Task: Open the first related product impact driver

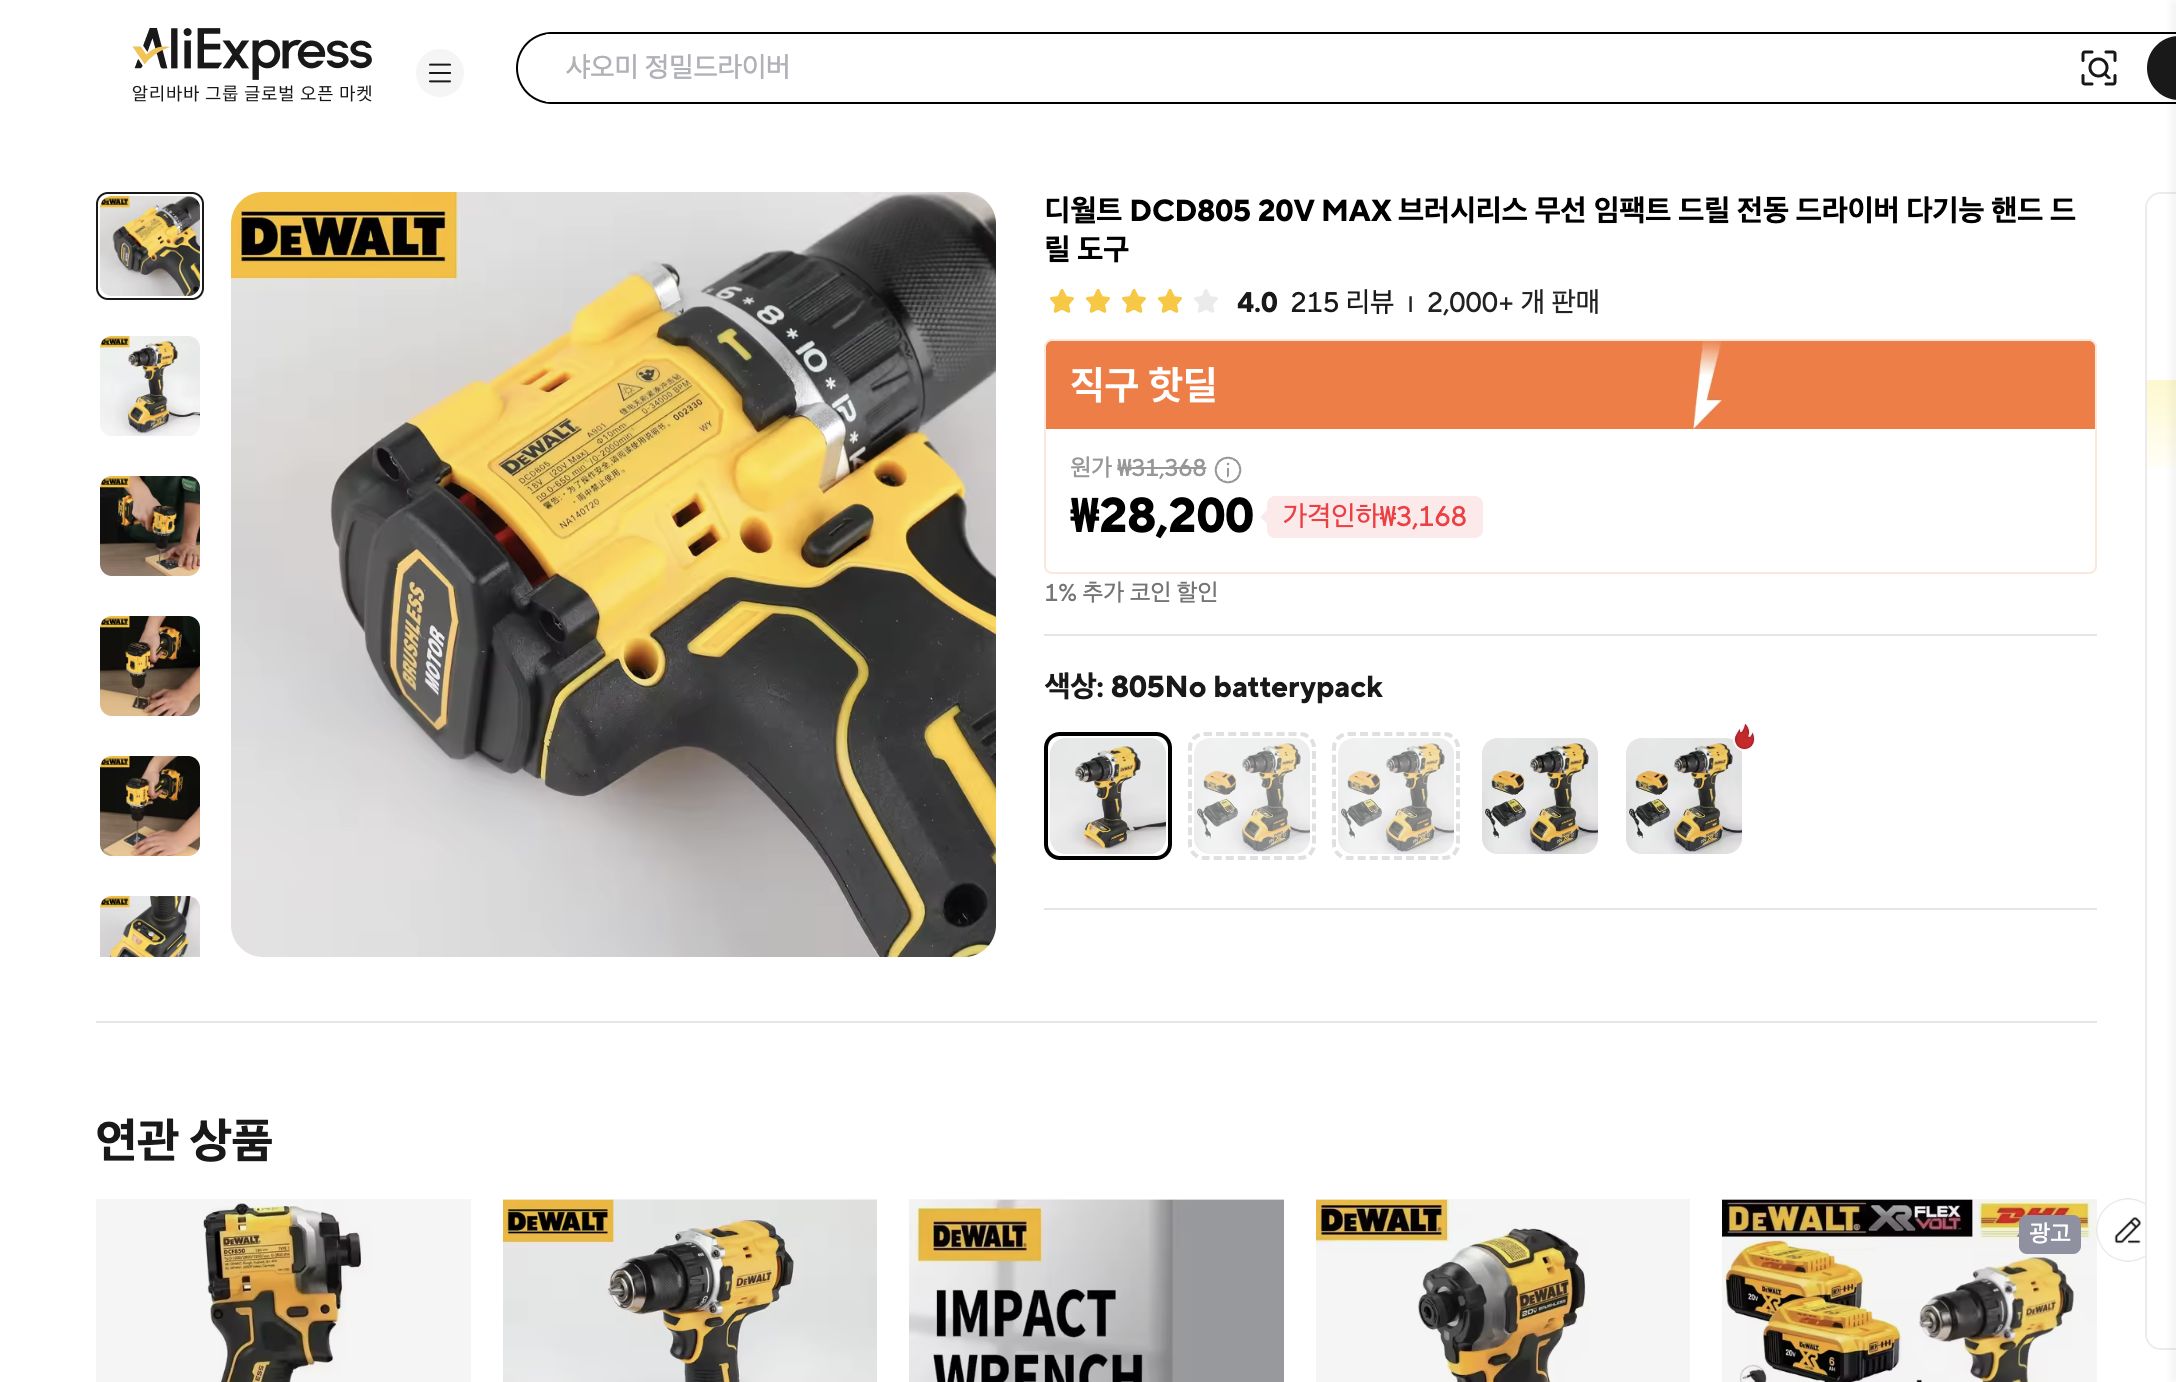Action: [283, 1290]
